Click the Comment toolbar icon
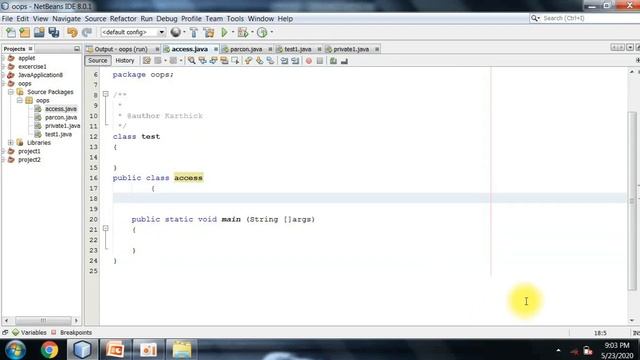This screenshot has width=640, height=360. pos(333,61)
